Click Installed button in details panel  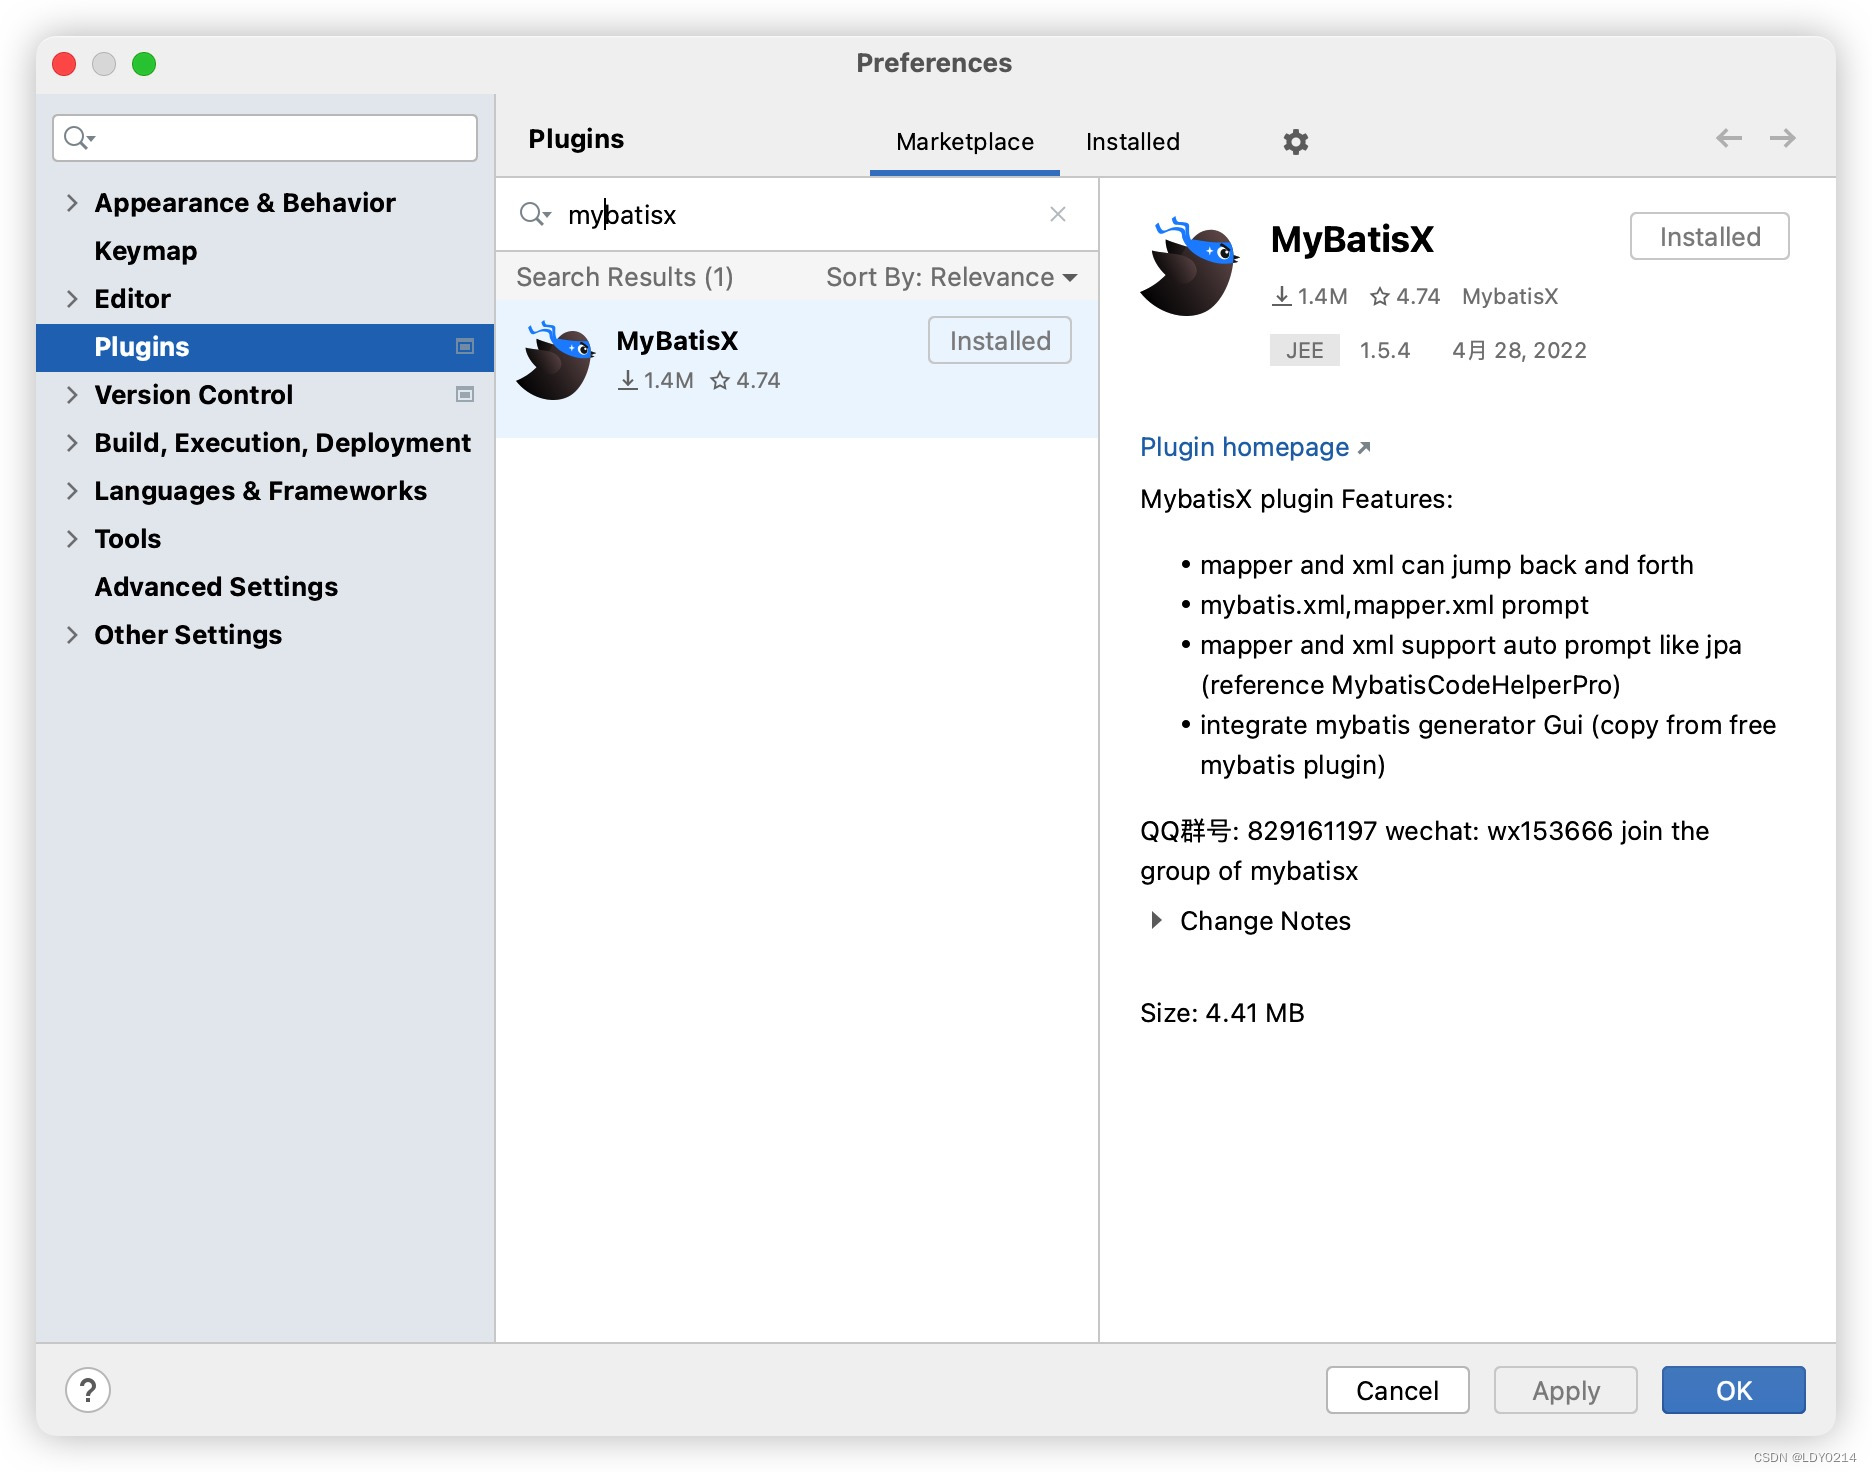click(1710, 236)
